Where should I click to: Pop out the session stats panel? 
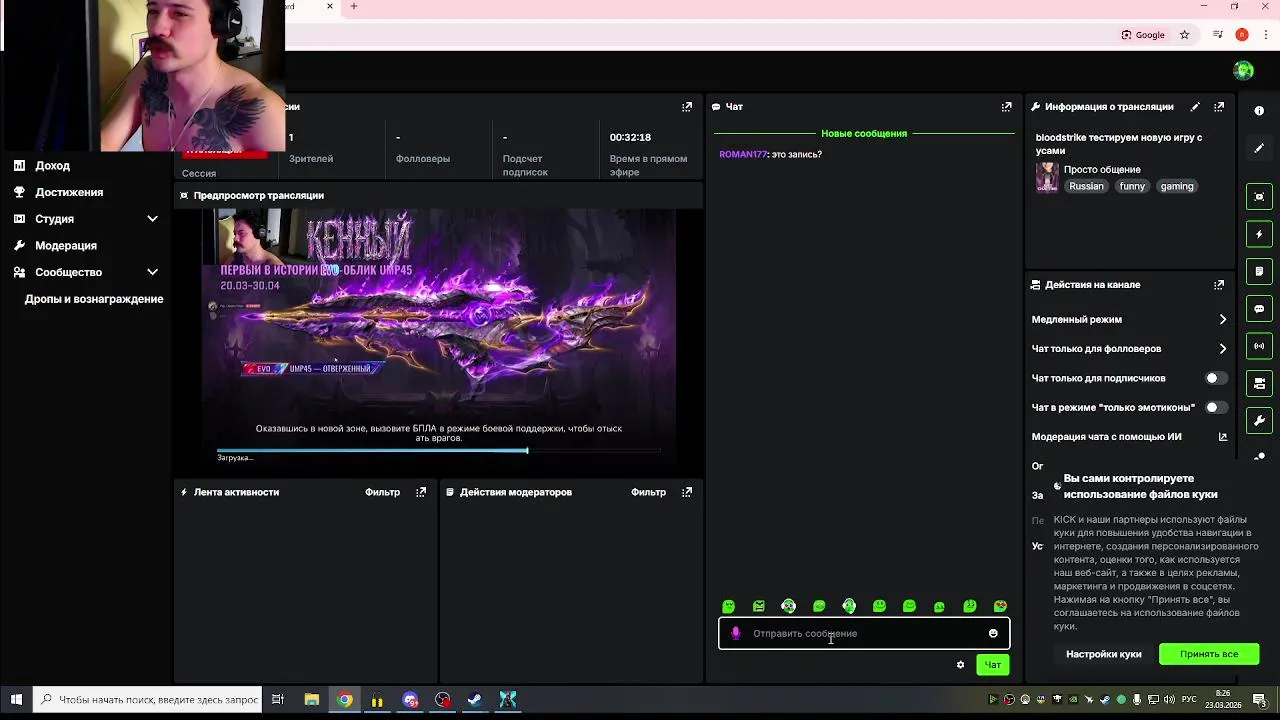(686, 107)
